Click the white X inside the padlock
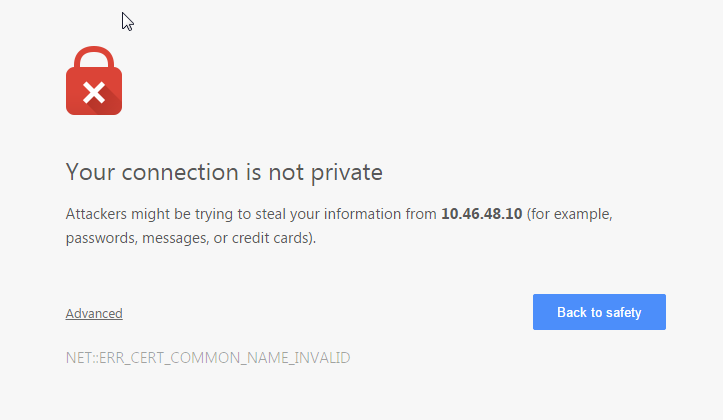 tap(94, 94)
